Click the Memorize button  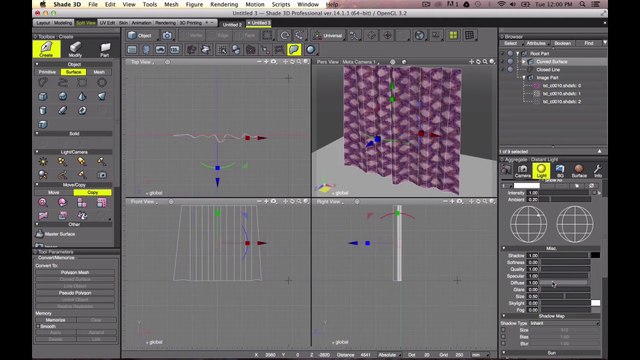(x=56, y=320)
